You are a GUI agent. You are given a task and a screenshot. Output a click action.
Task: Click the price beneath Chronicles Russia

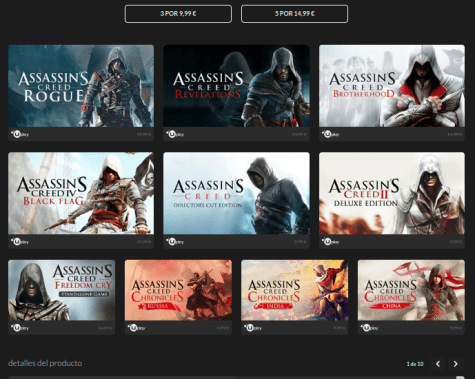pyautogui.click(x=223, y=328)
